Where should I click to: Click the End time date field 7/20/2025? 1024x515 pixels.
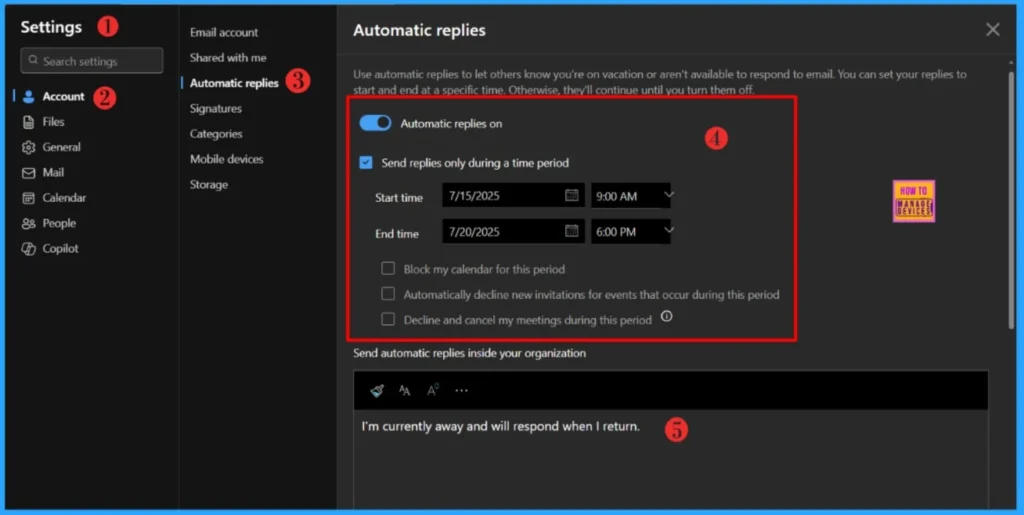pos(513,230)
